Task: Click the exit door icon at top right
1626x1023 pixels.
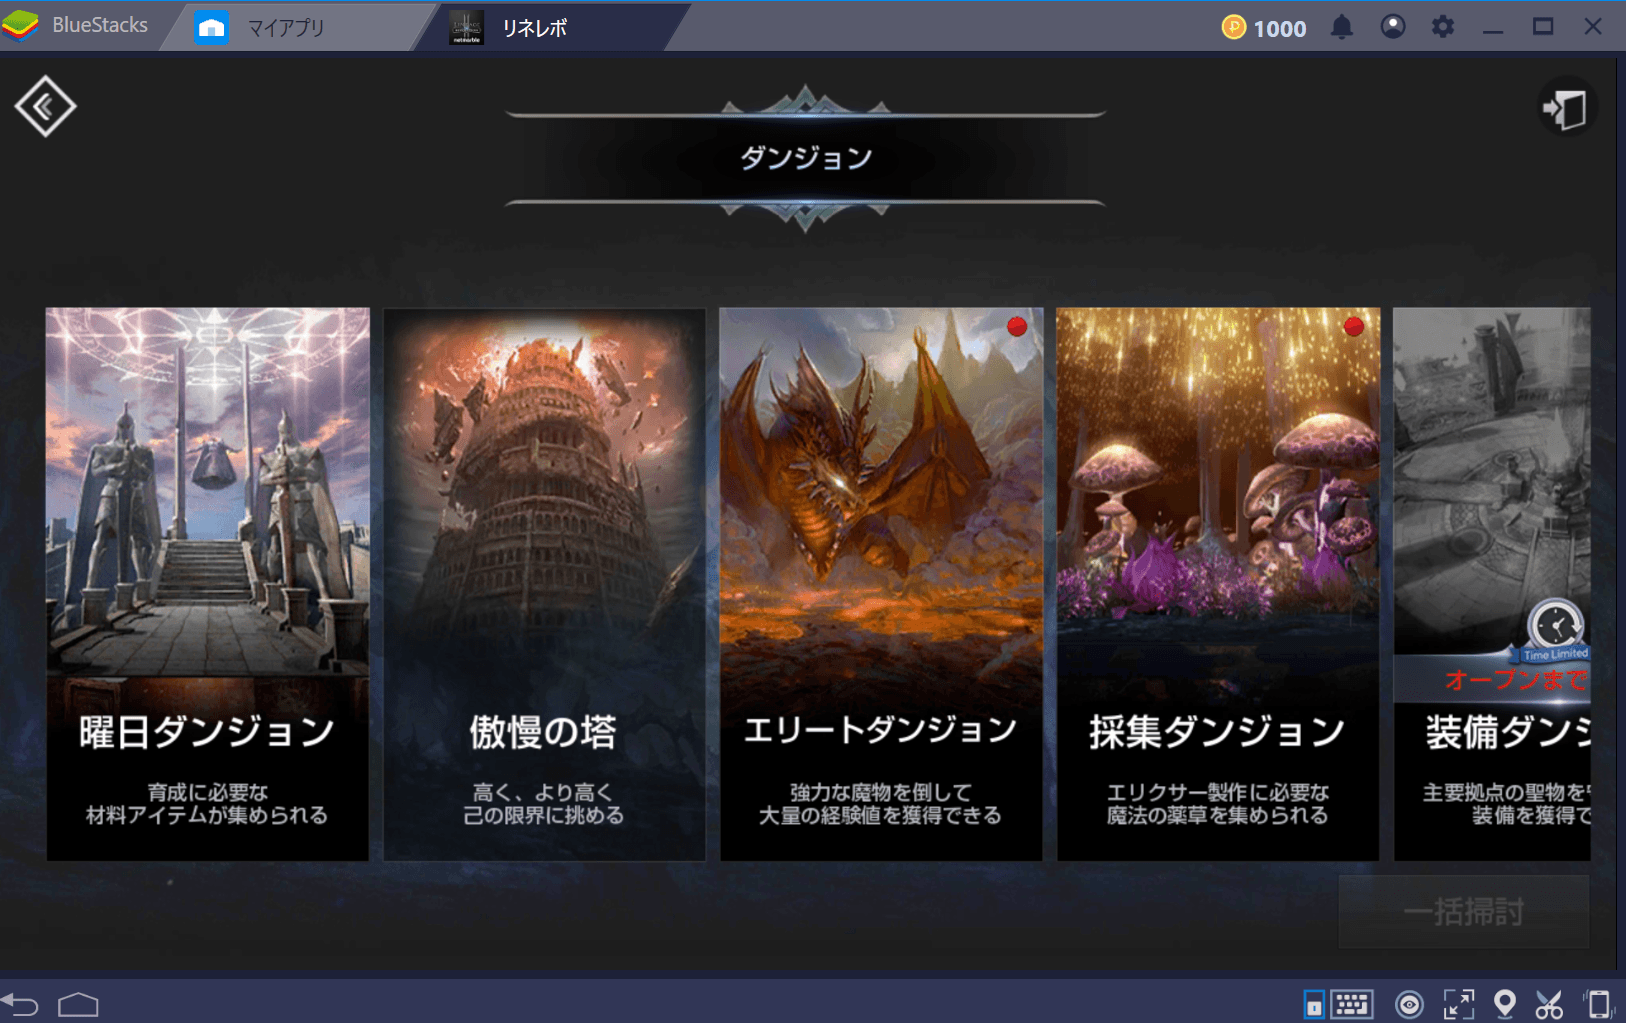Action: [1566, 108]
